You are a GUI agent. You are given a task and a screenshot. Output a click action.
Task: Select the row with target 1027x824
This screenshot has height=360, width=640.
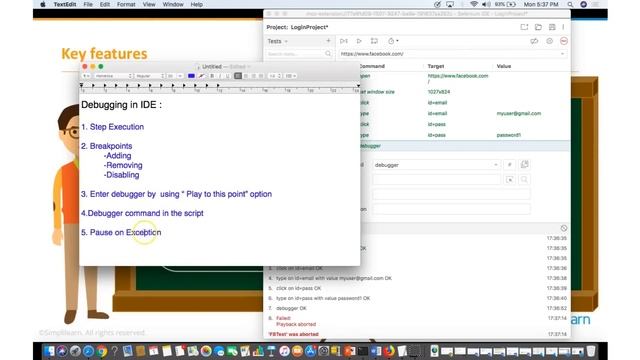click(x=464, y=92)
